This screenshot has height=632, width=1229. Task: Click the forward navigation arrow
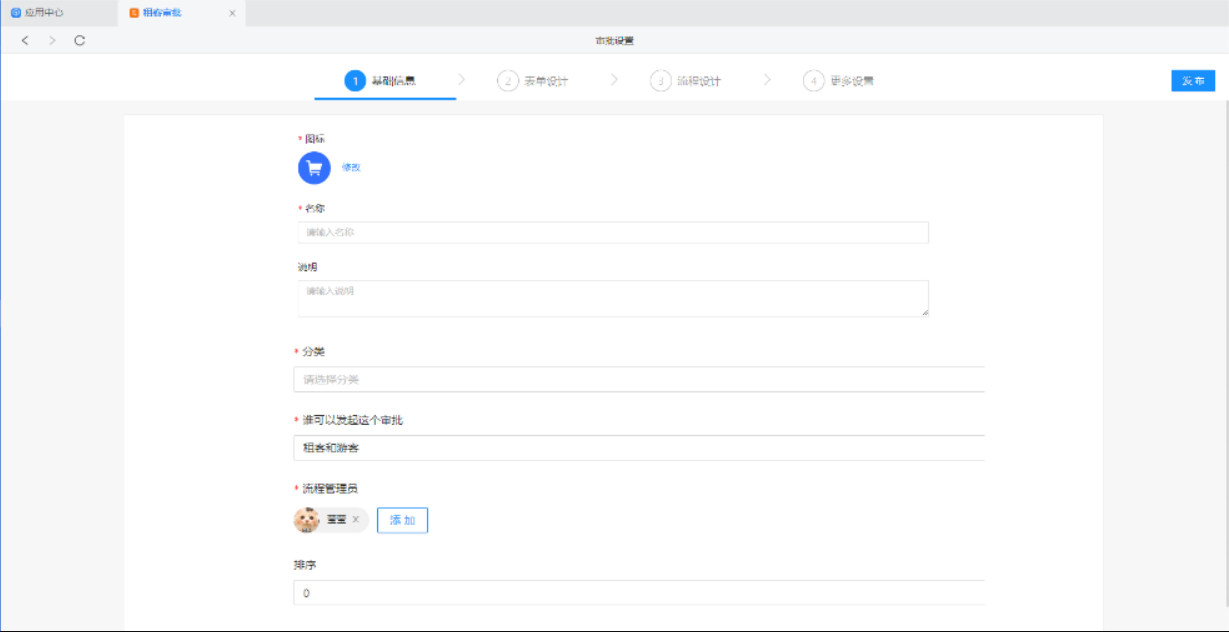(52, 41)
